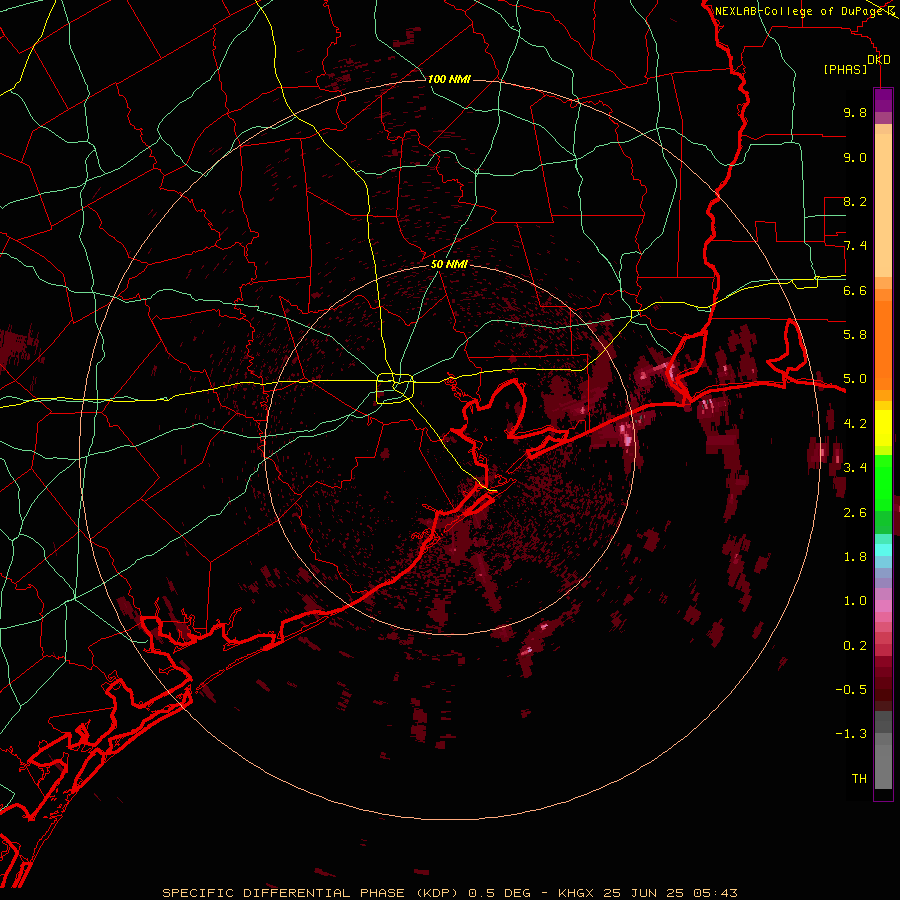
Task: Click the KDP product caption at bottom
Action: [x=450, y=893]
